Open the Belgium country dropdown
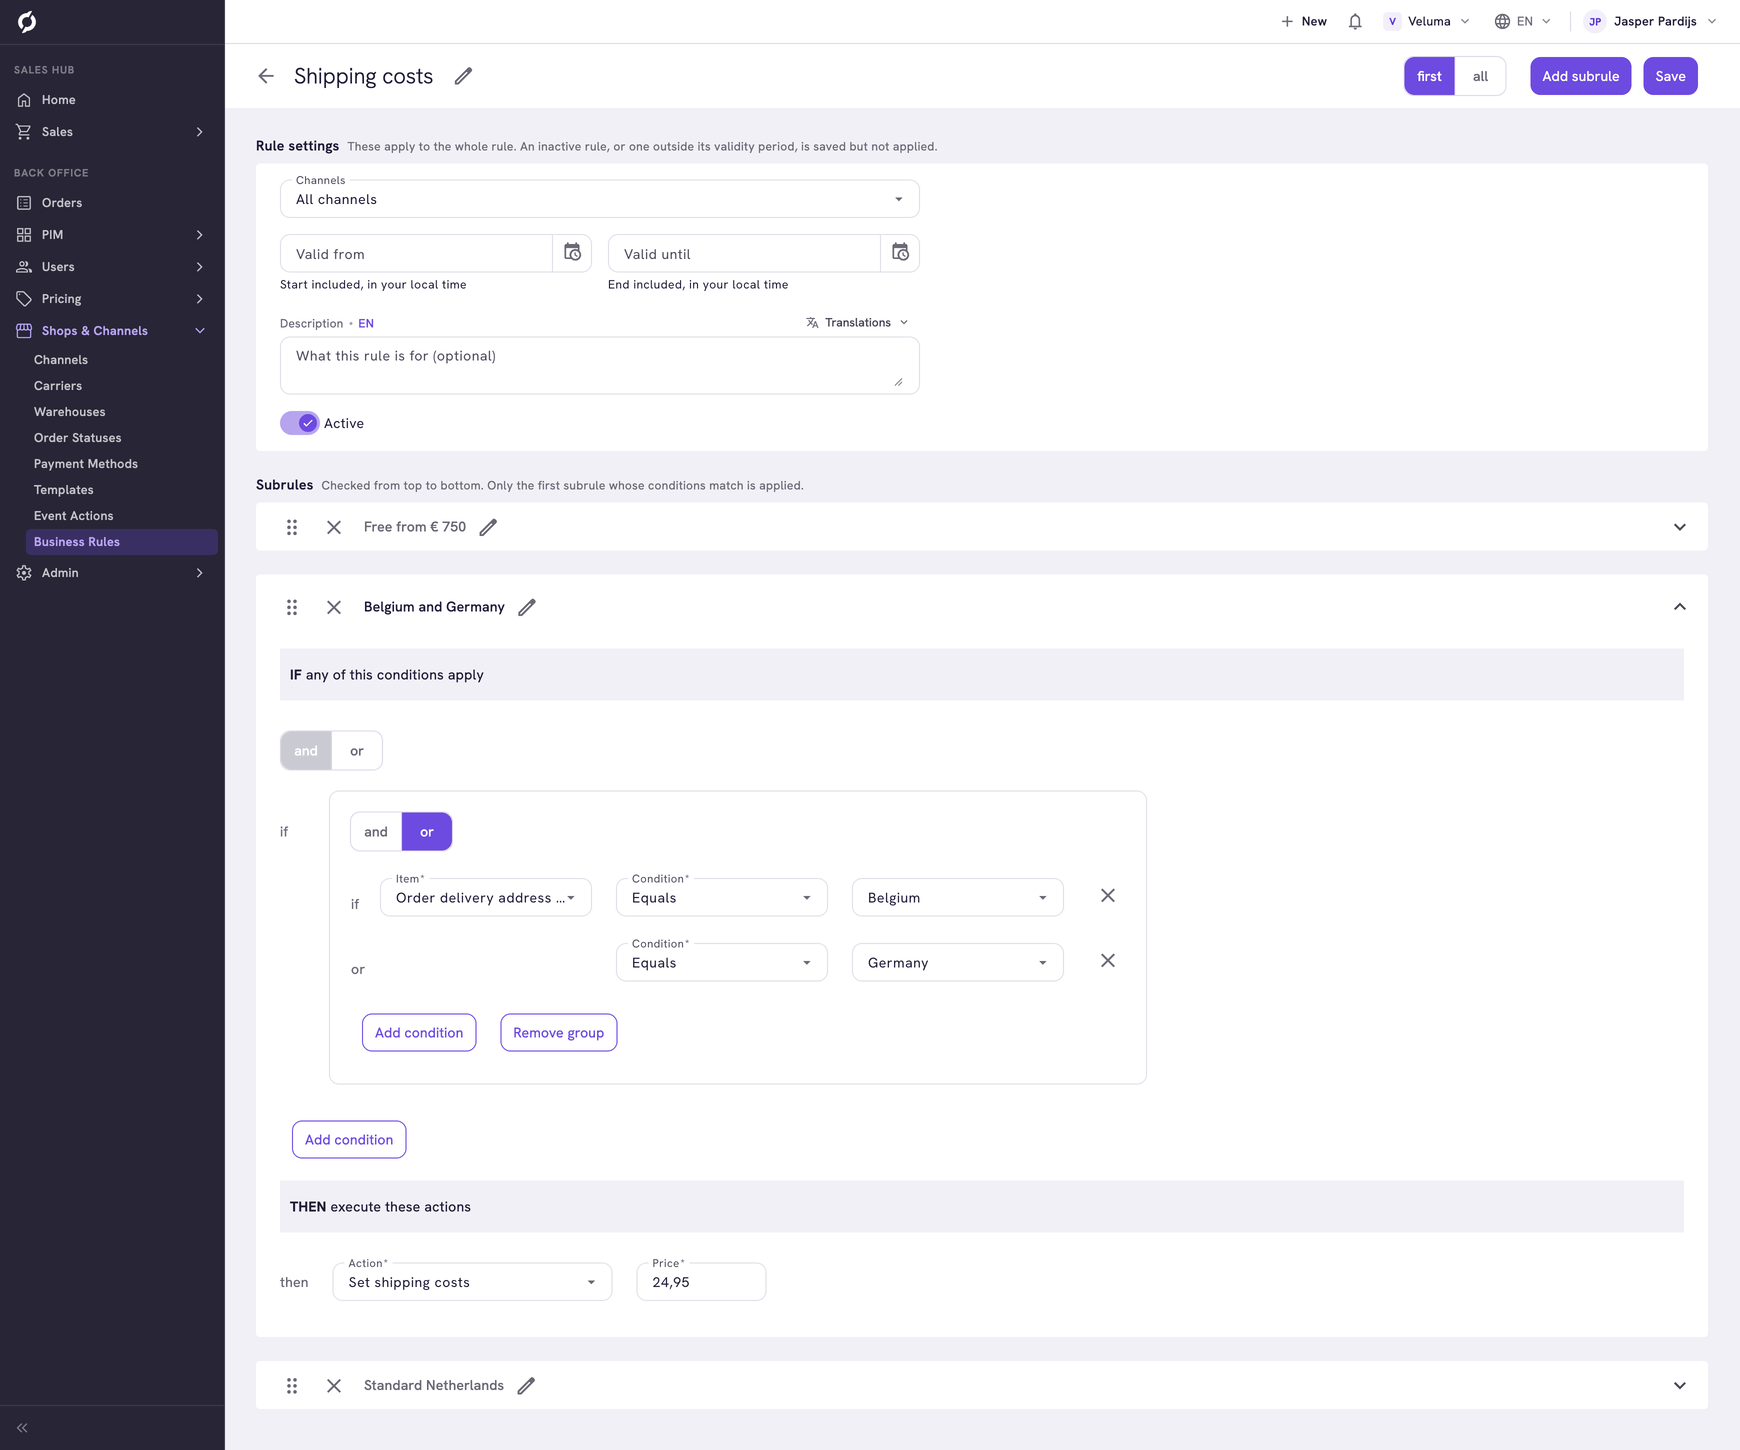 click(x=958, y=898)
